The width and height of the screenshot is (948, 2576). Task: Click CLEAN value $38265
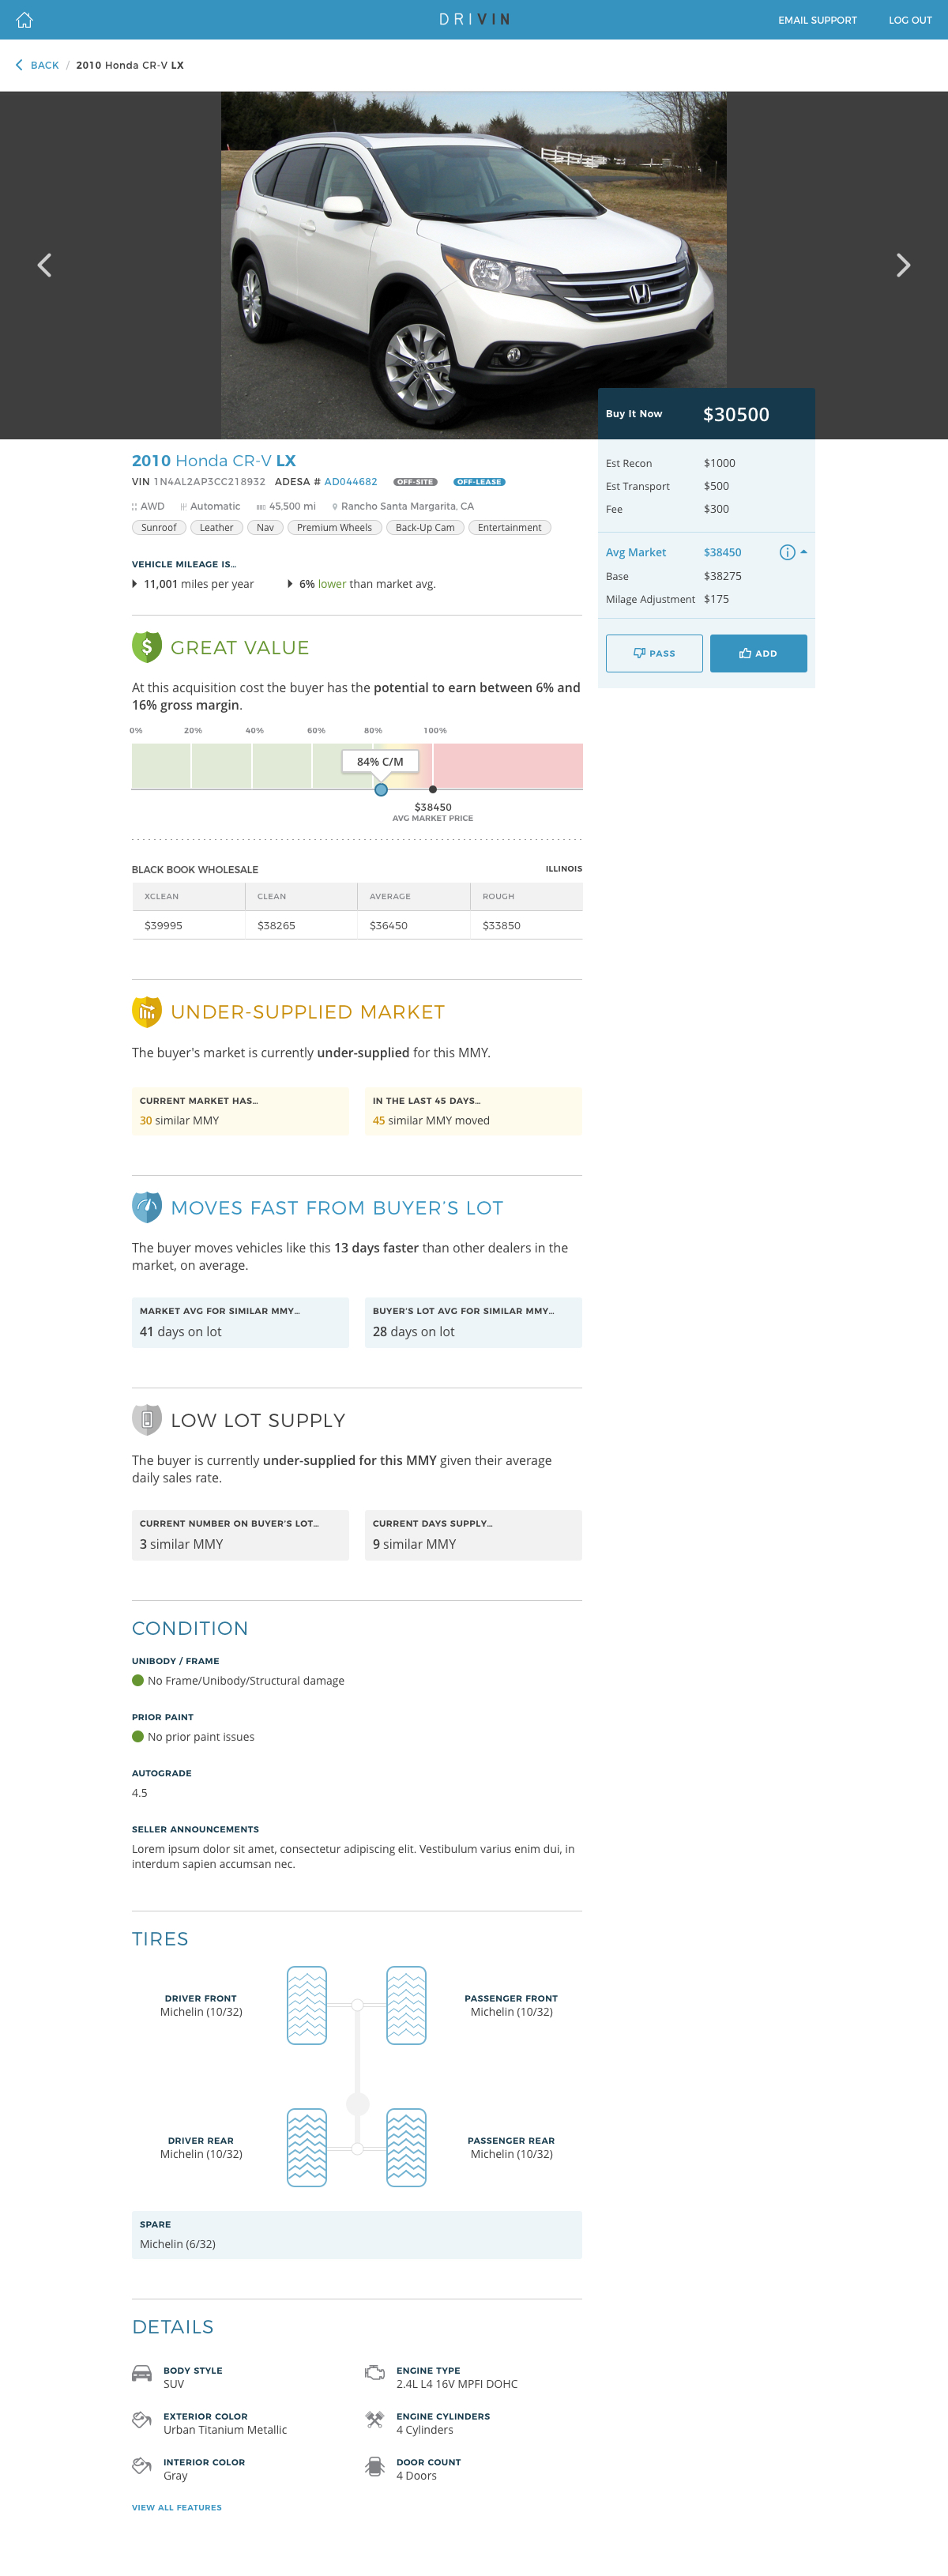(276, 926)
